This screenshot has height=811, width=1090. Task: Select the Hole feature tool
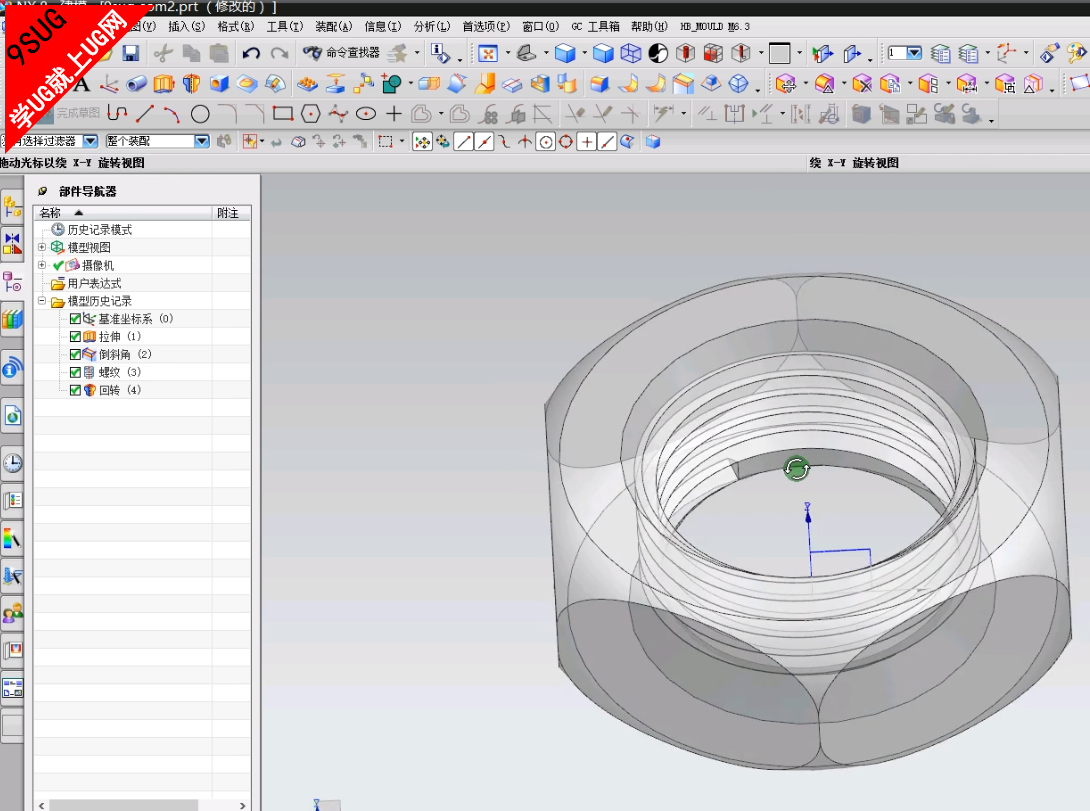click(219, 84)
